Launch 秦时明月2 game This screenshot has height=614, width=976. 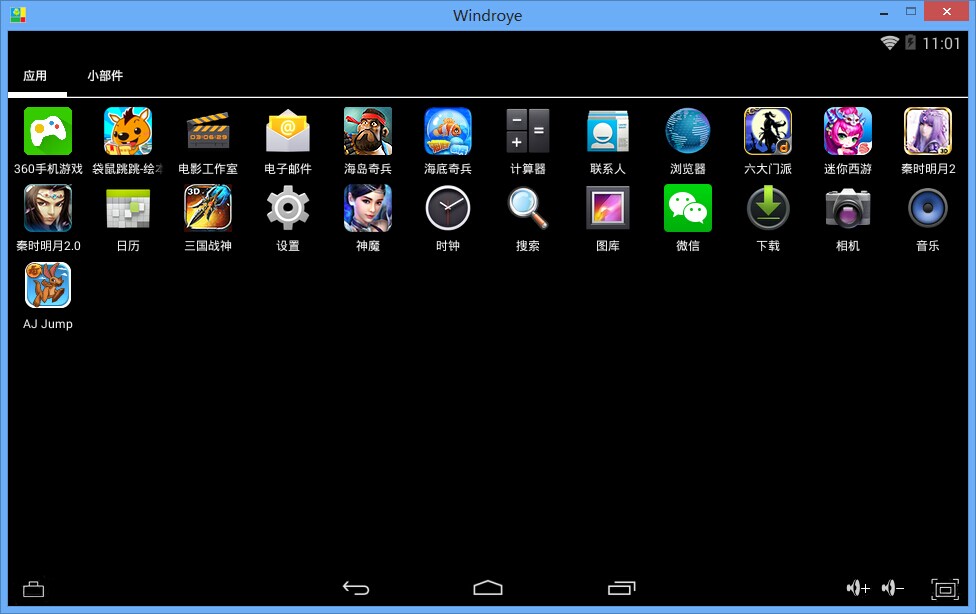coord(927,131)
